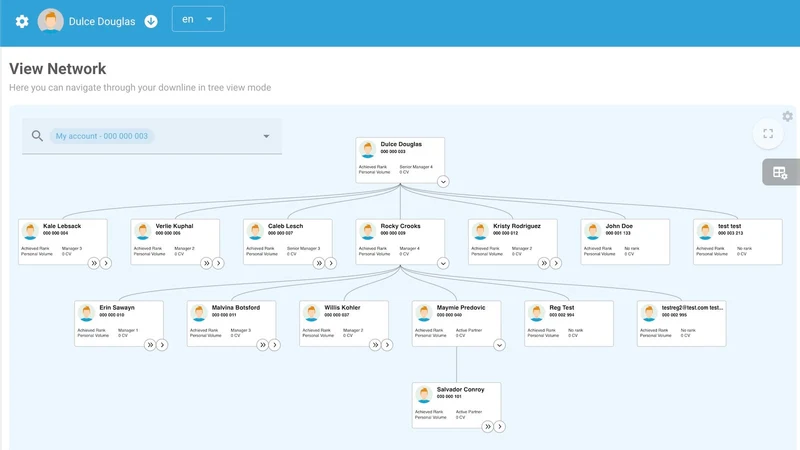Open tree settings gear at panel corner
800x450 pixels.
click(788, 116)
